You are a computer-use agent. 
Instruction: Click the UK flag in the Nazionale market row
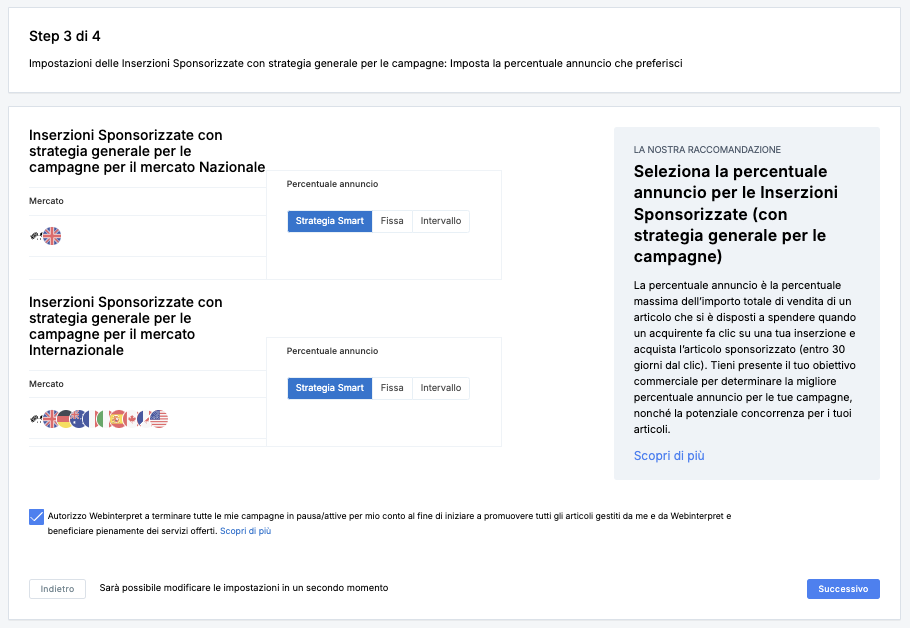[52, 236]
